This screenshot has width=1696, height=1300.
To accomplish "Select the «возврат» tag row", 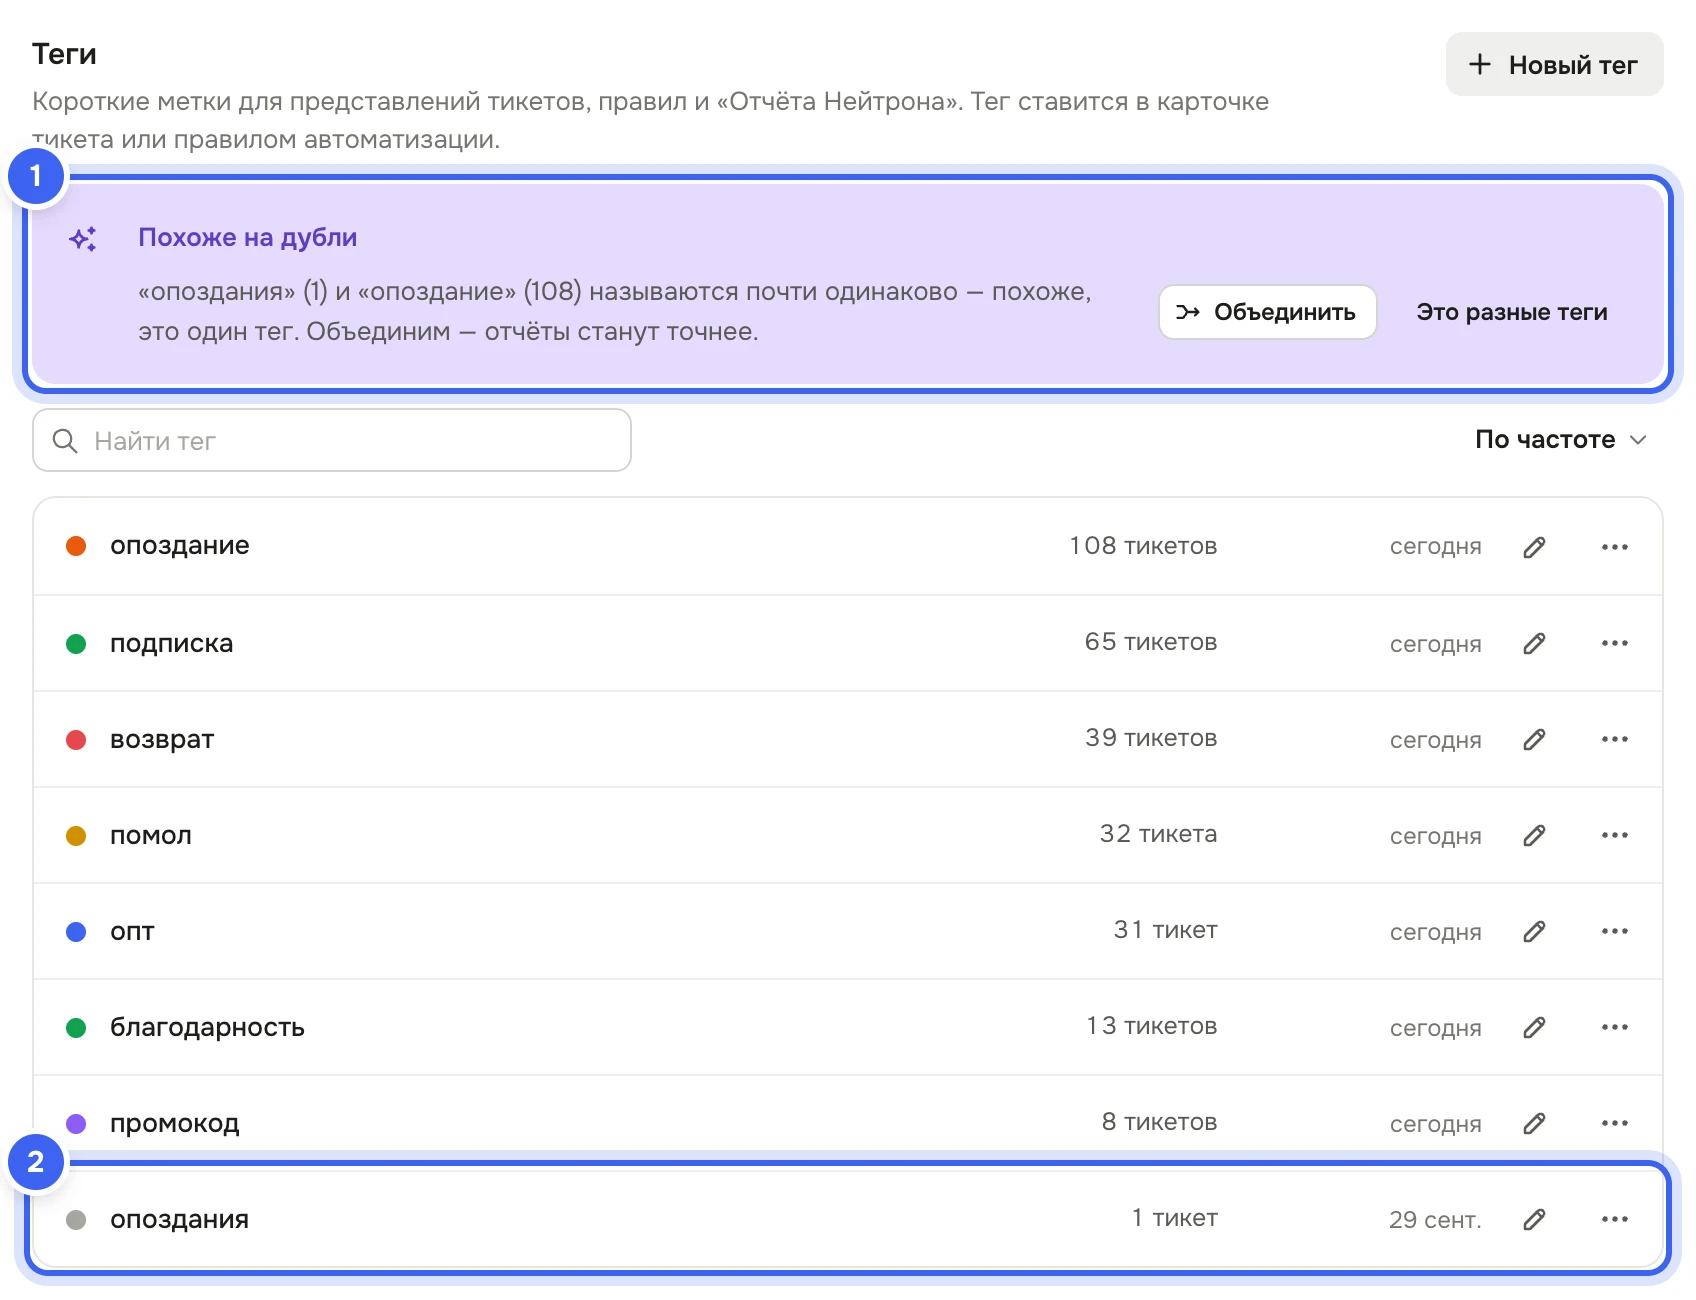I will [x=848, y=739].
